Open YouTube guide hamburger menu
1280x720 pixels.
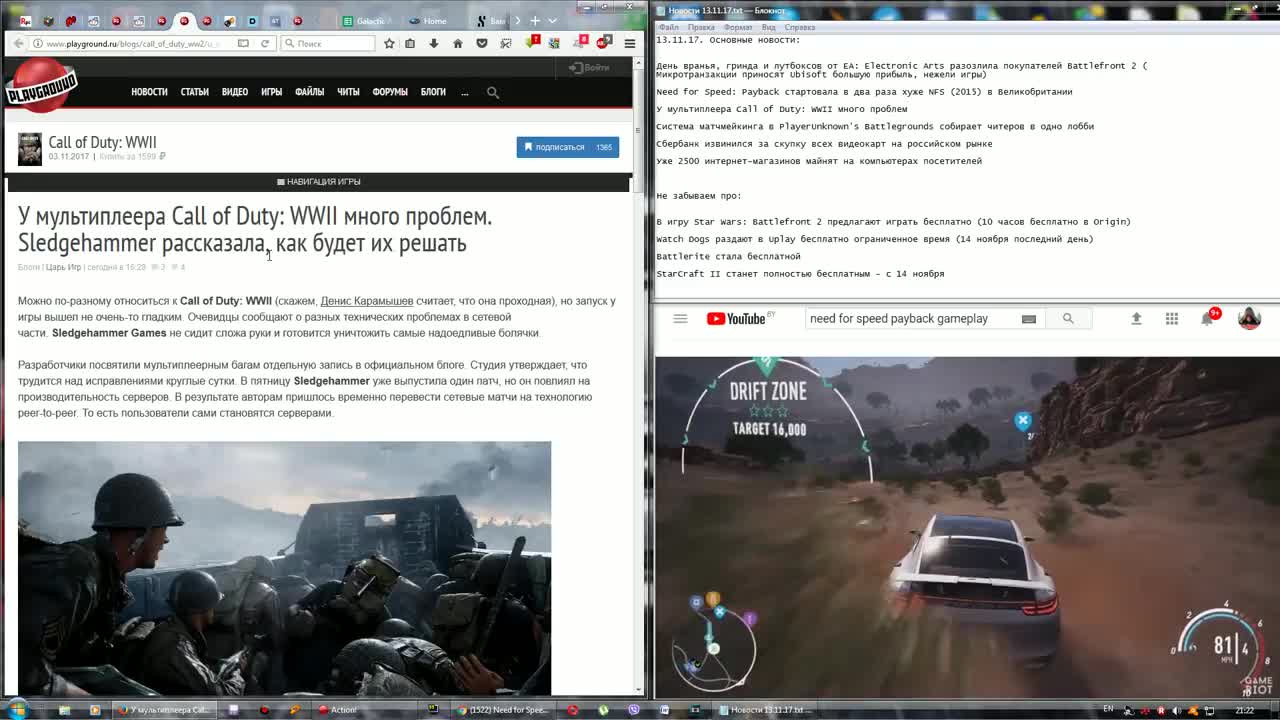pos(680,319)
